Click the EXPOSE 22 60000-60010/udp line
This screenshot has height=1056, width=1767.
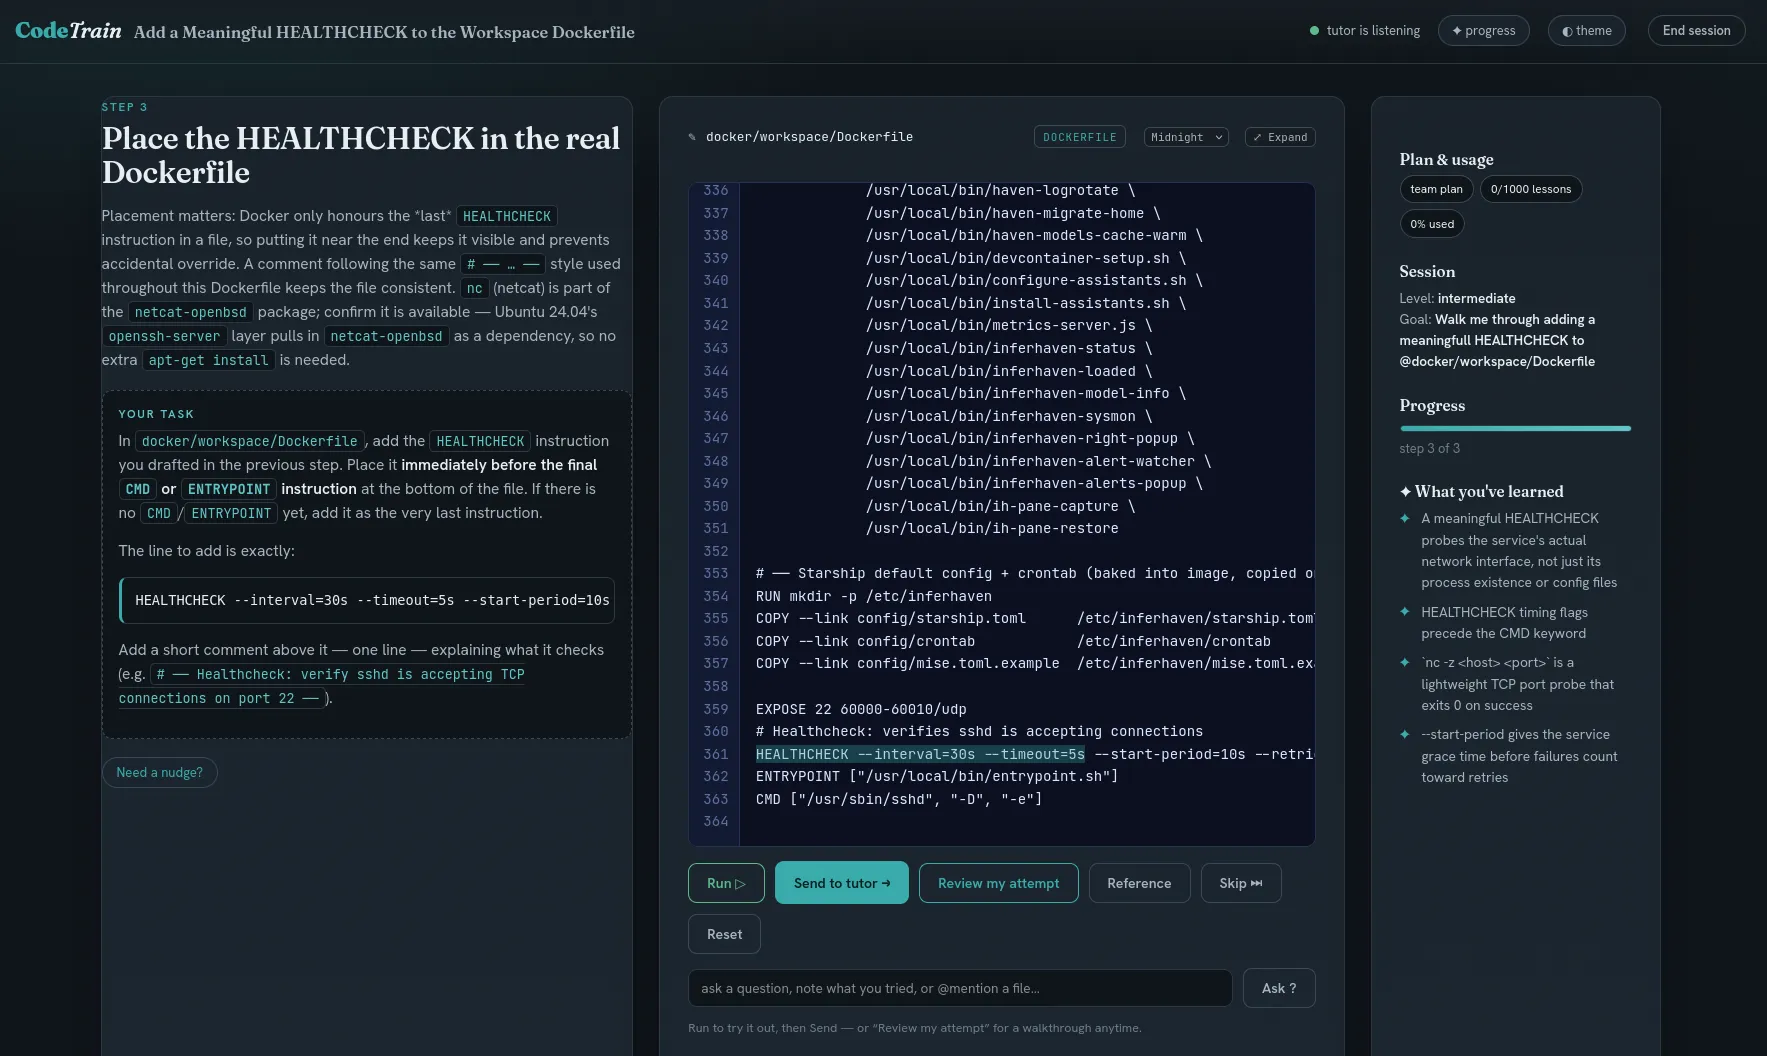(861, 709)
